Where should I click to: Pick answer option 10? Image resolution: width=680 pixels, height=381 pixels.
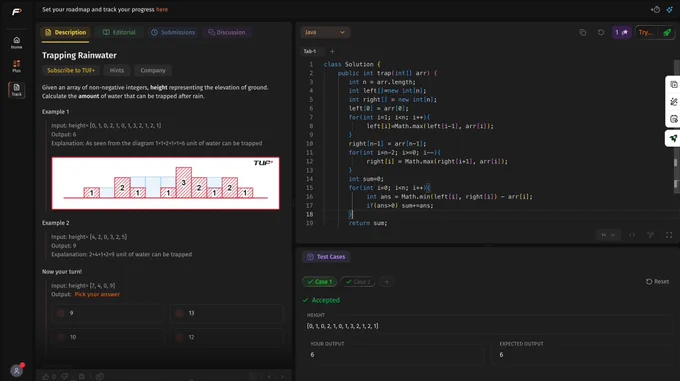(108, 337)
